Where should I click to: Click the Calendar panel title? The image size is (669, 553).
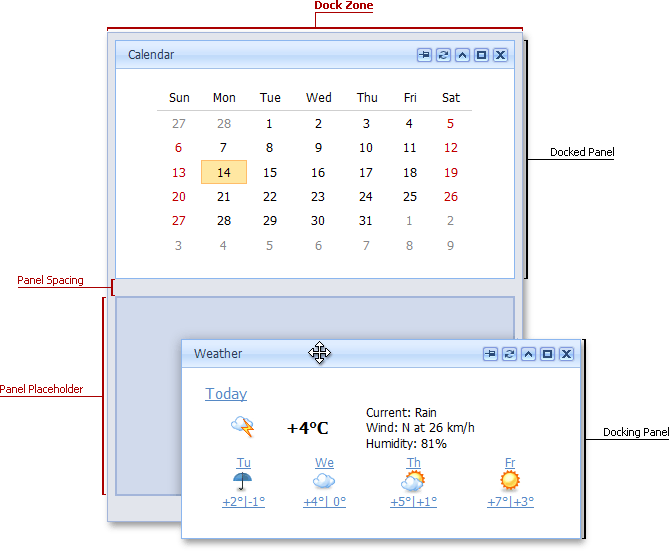coord(151,55)
